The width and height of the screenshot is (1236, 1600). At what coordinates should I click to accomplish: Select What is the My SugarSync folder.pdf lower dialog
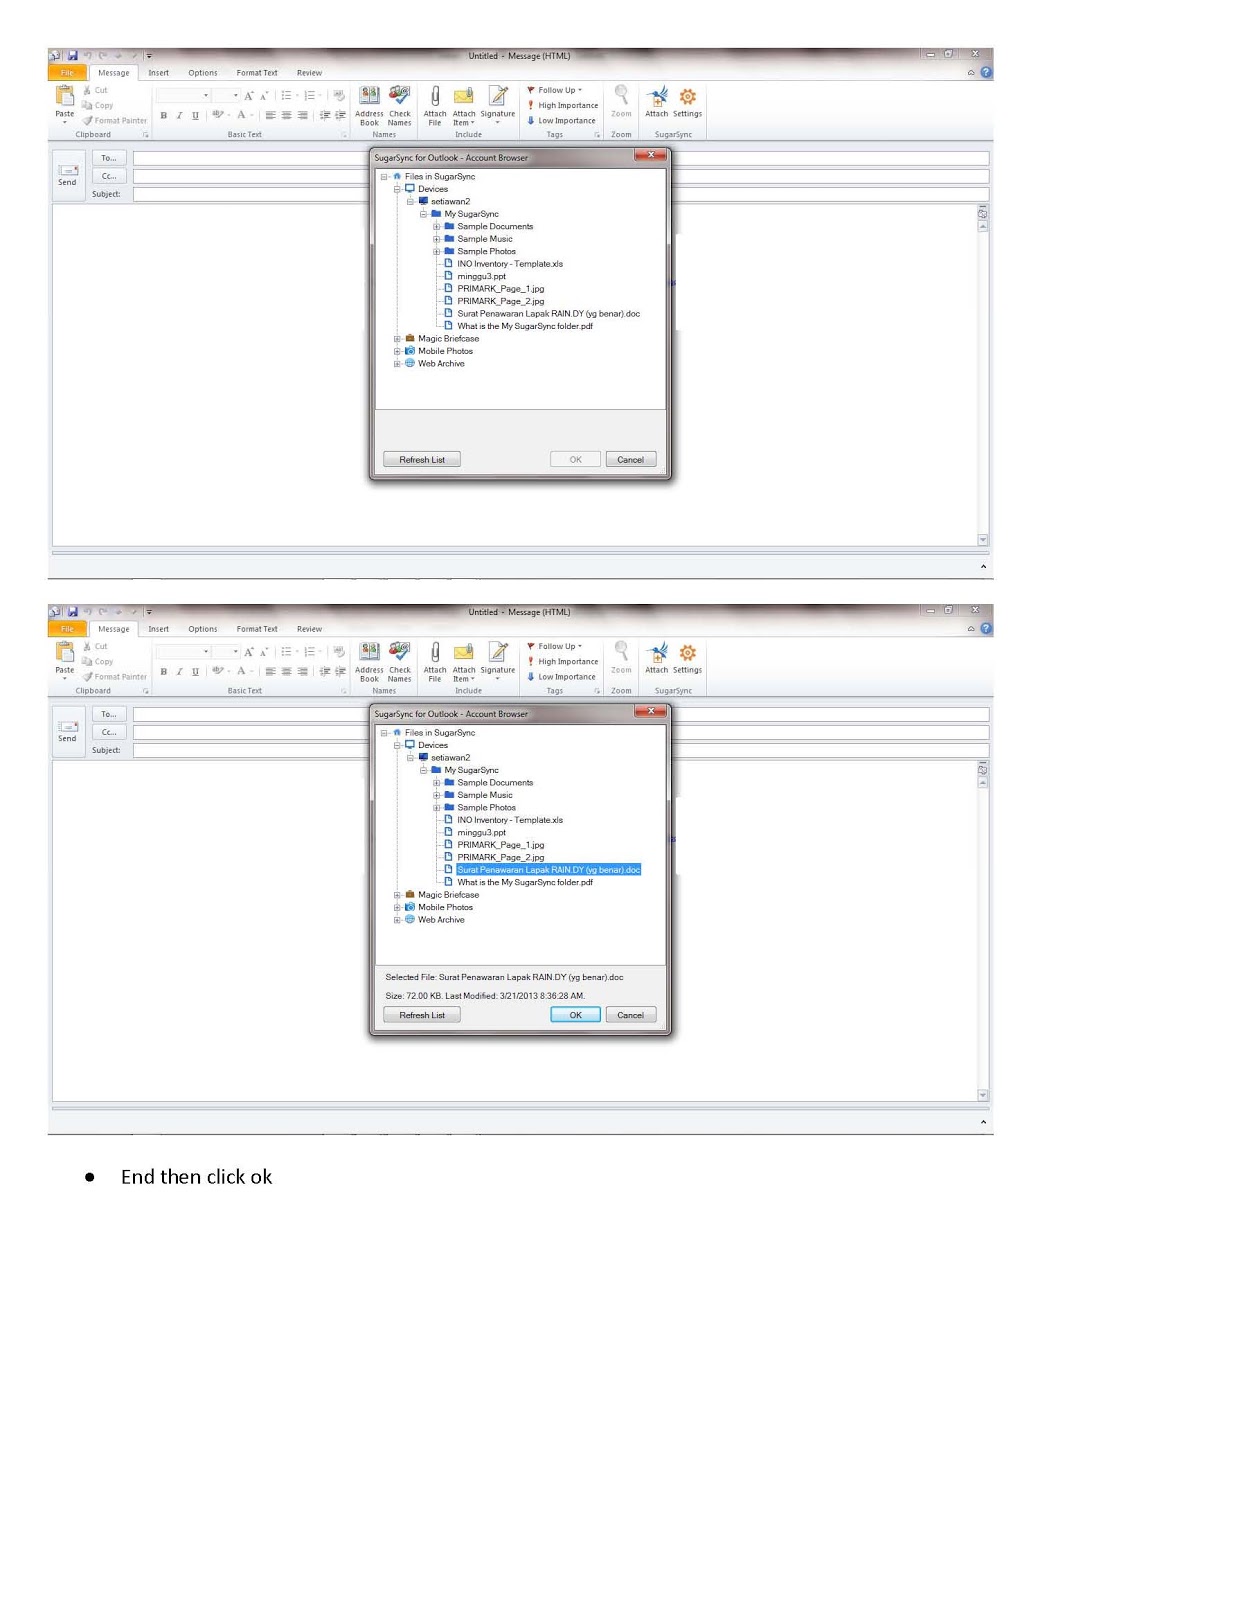pyautogui.click(x=525, y=882)
